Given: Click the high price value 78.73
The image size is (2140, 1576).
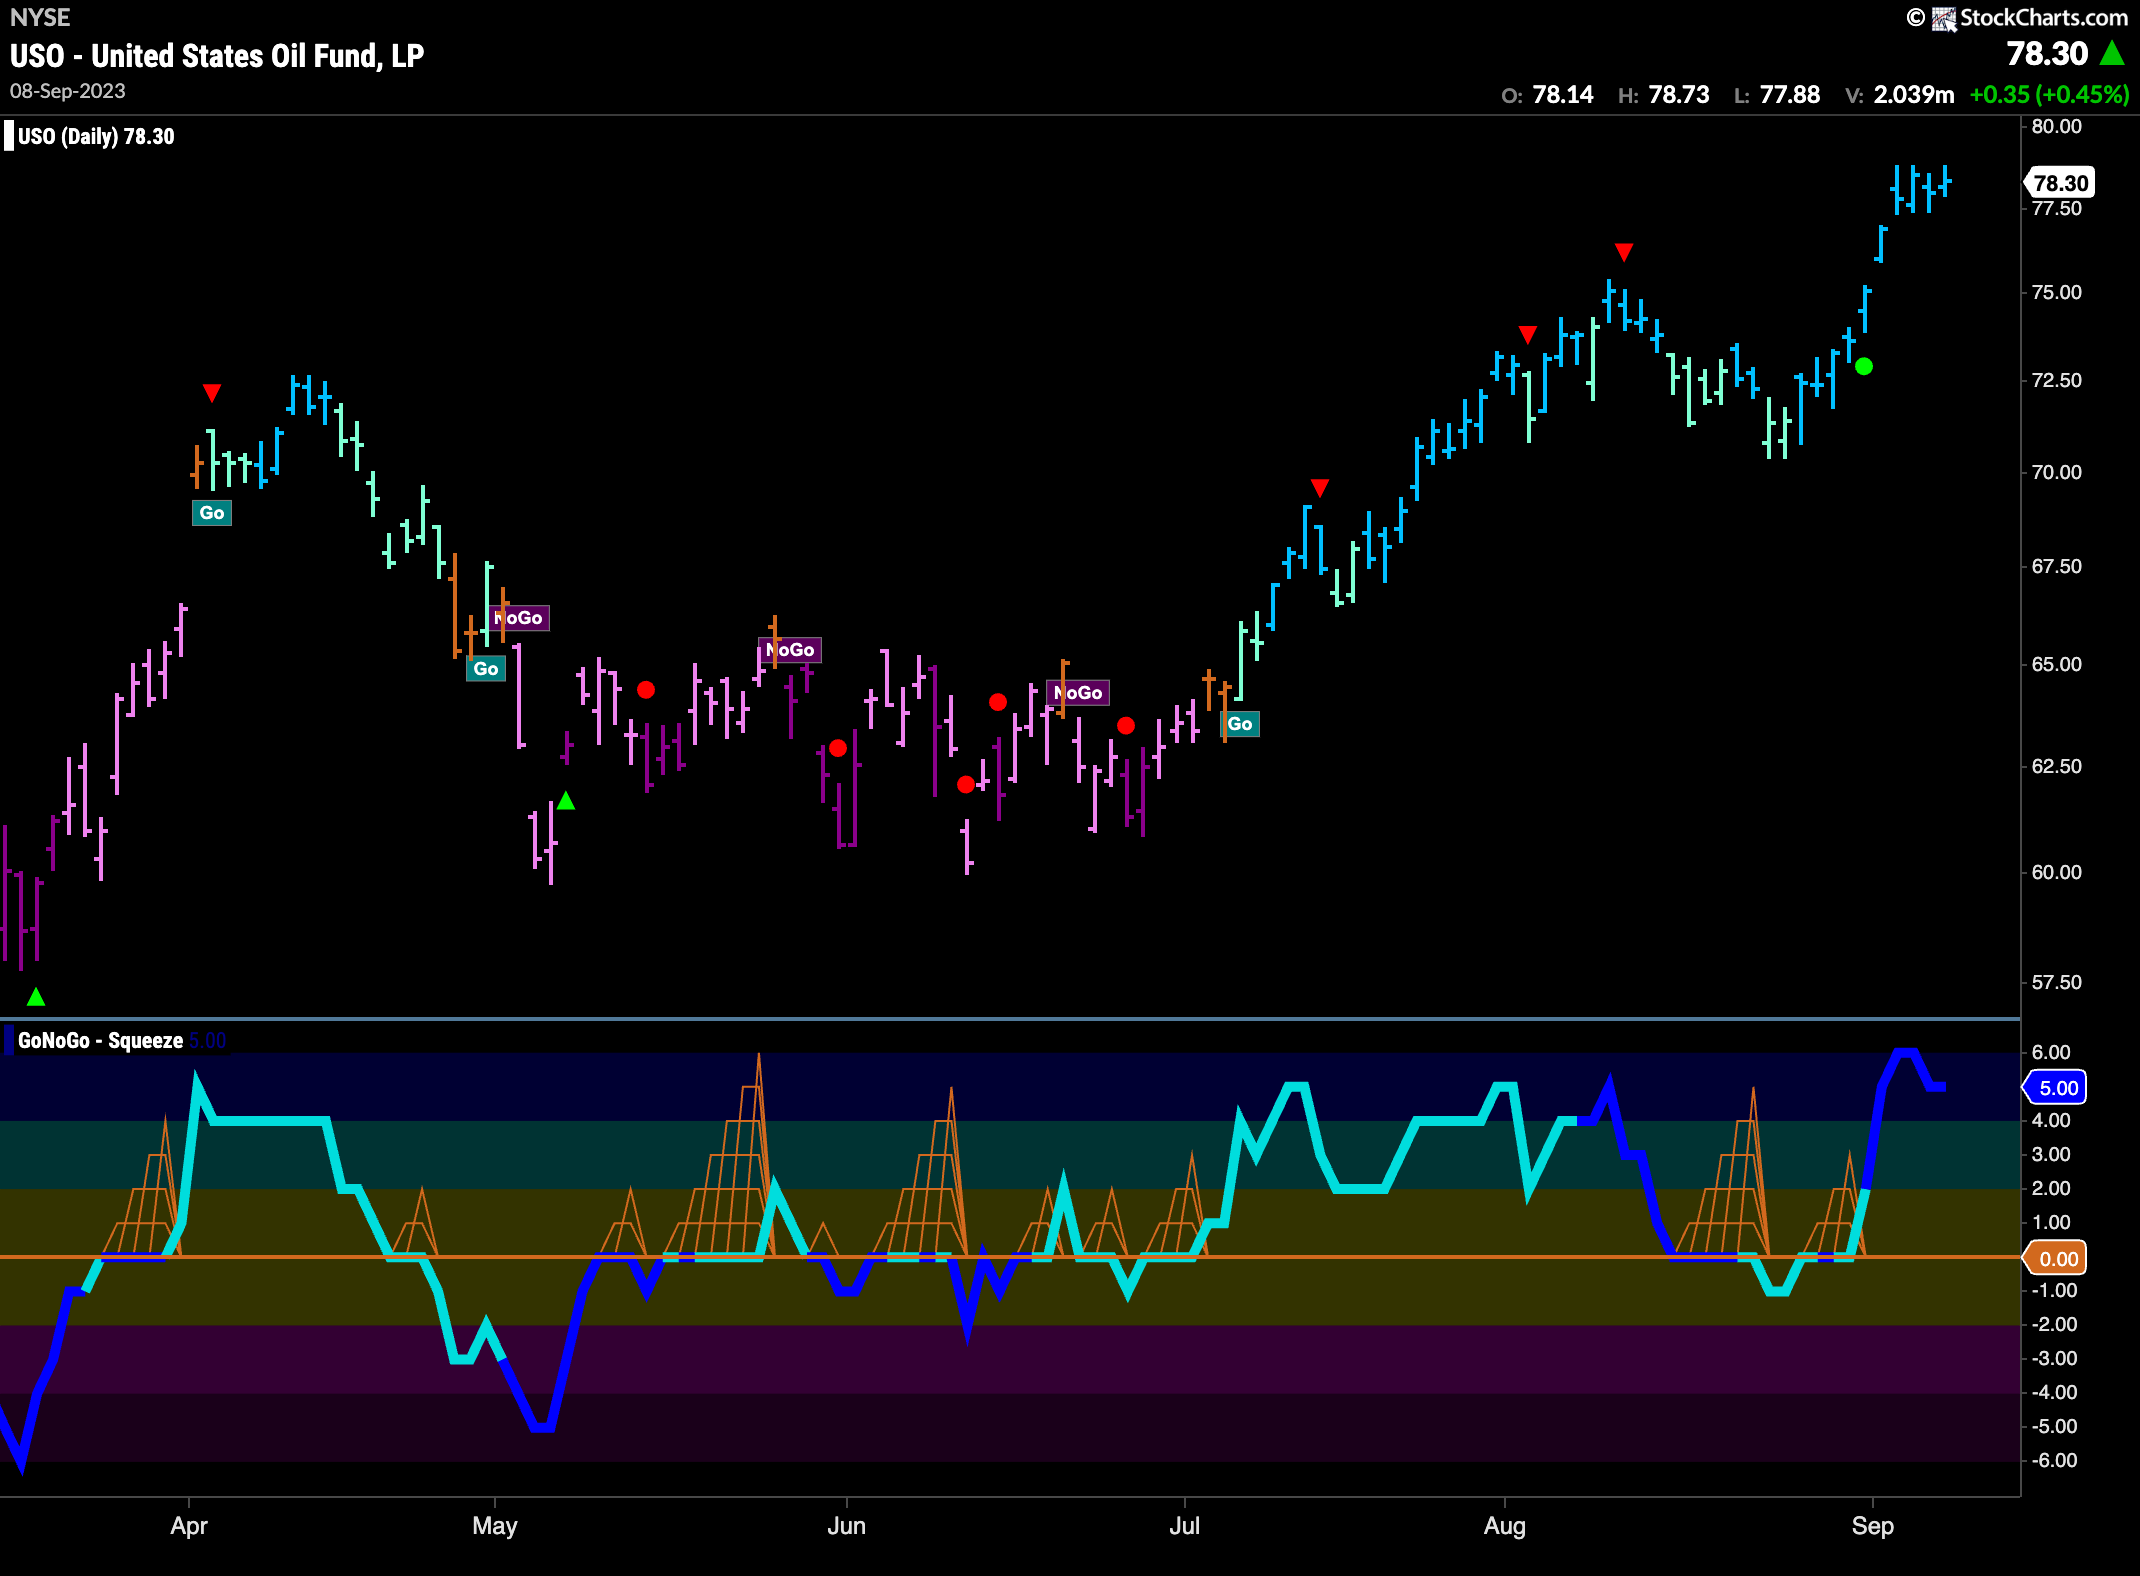Looking at the screenshot, I should [x=1679, y=95].
